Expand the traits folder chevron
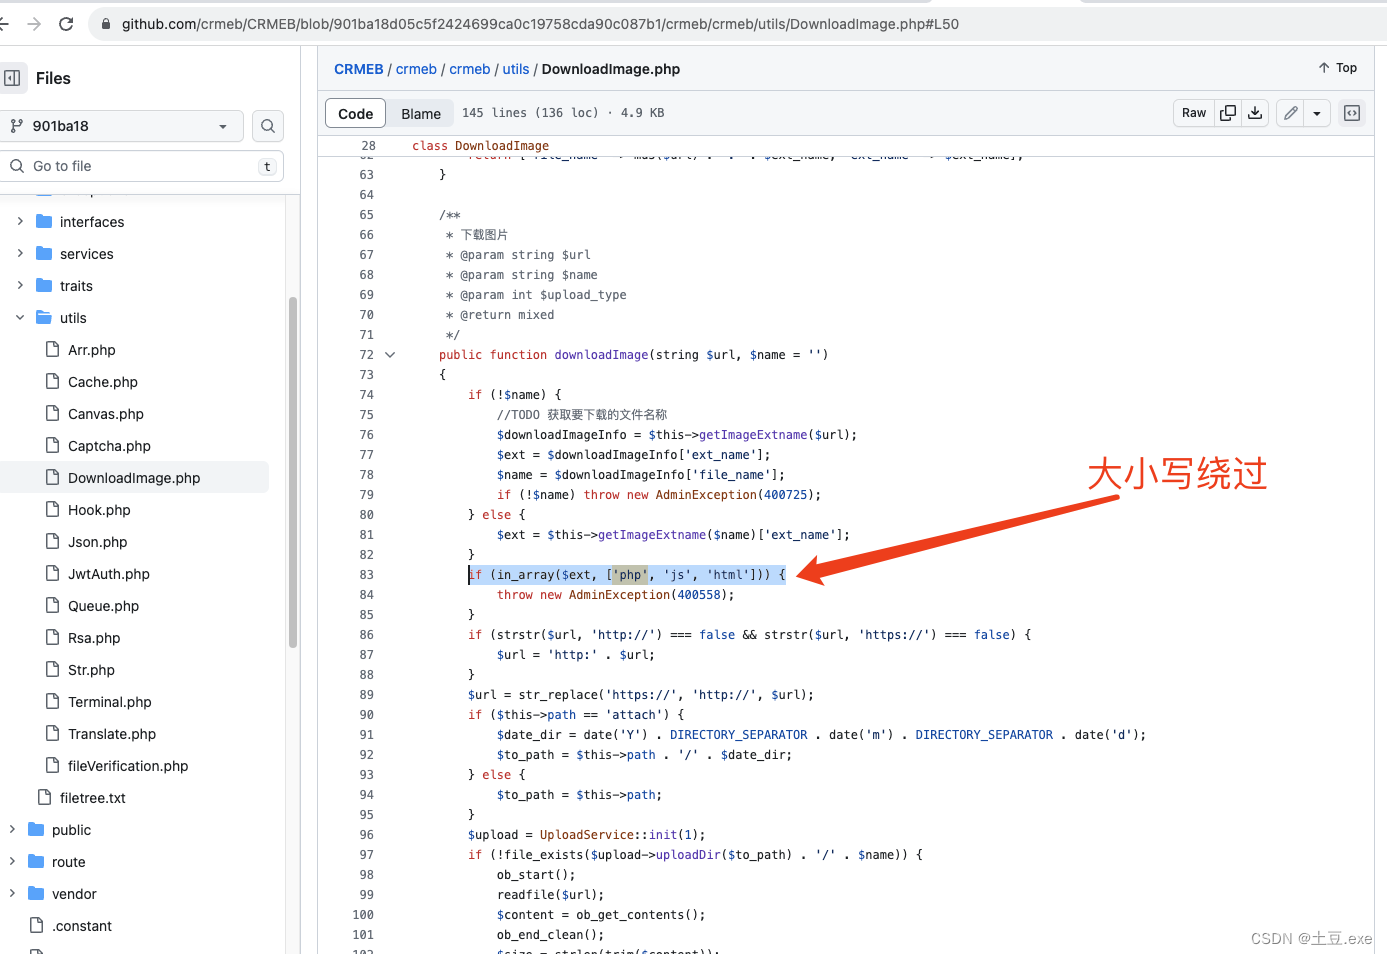This screenshot has width=1387, height=954. (20, 286)
